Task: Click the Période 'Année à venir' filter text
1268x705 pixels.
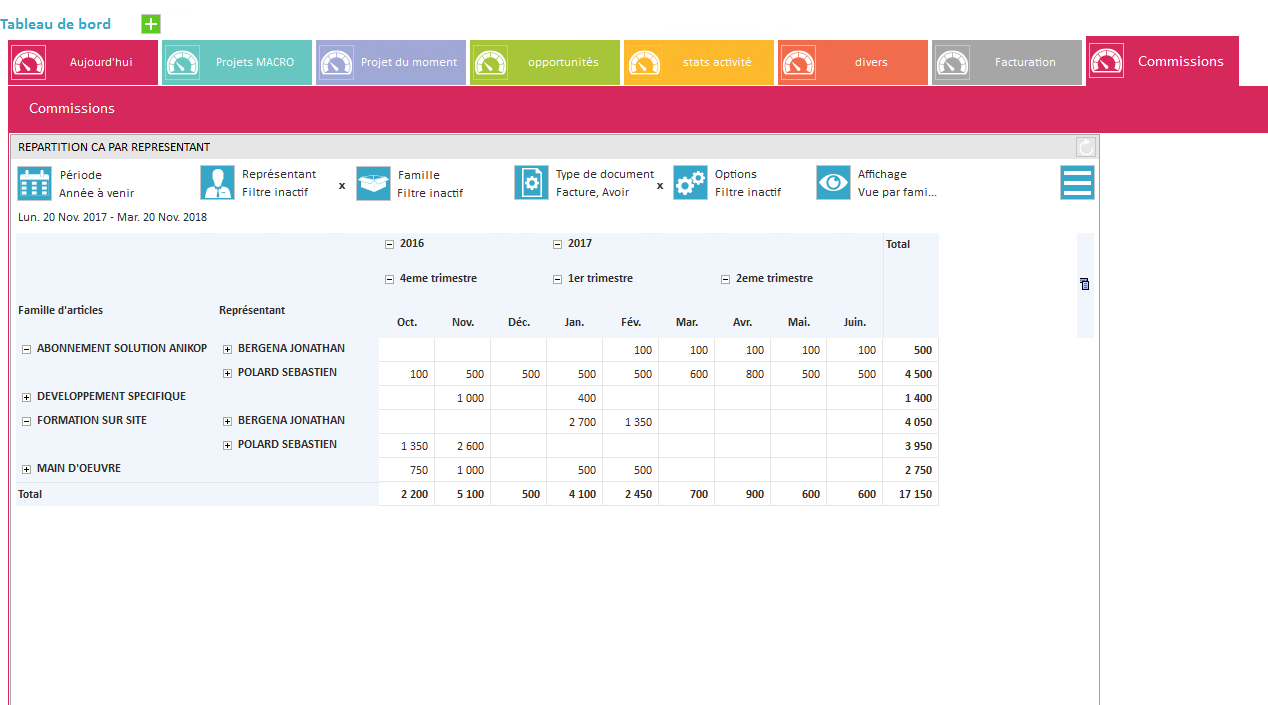Action: pos(96,193)
